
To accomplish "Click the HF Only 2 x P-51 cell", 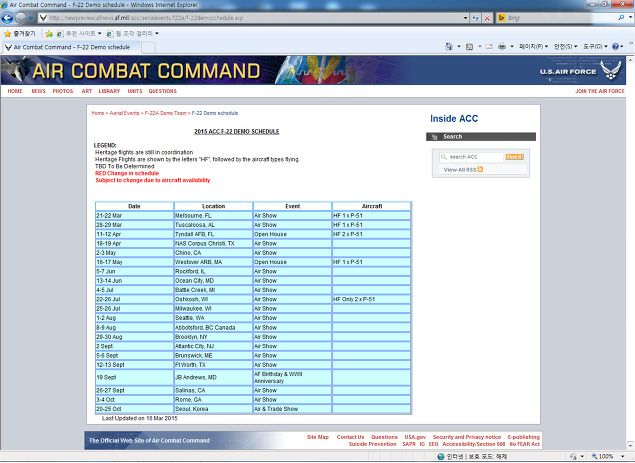I will pos(371,299).
